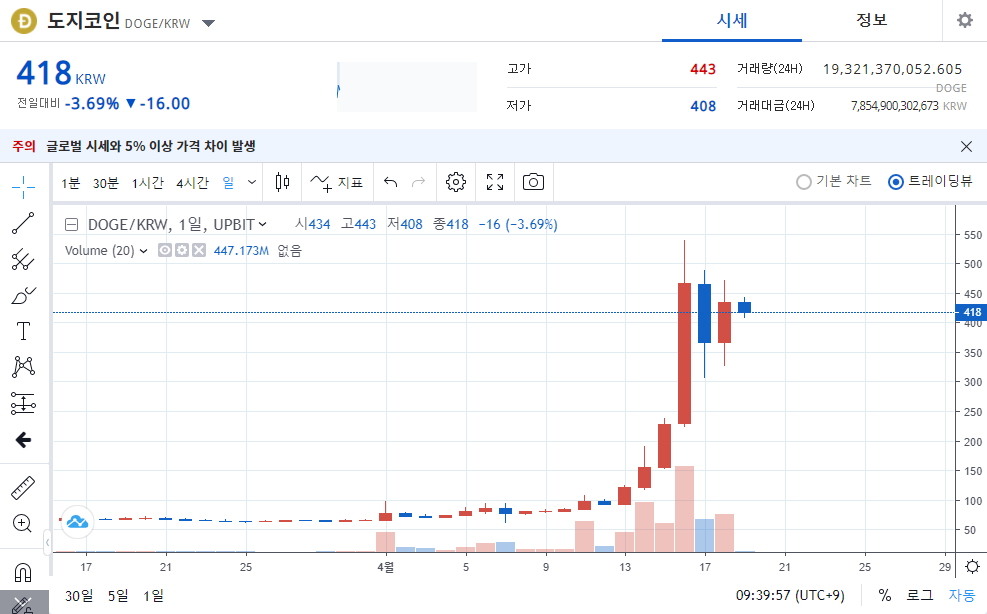Select the 트레이딩뷰 radio option
Viewport: 987px width, 614px height.
click(930, 181)
